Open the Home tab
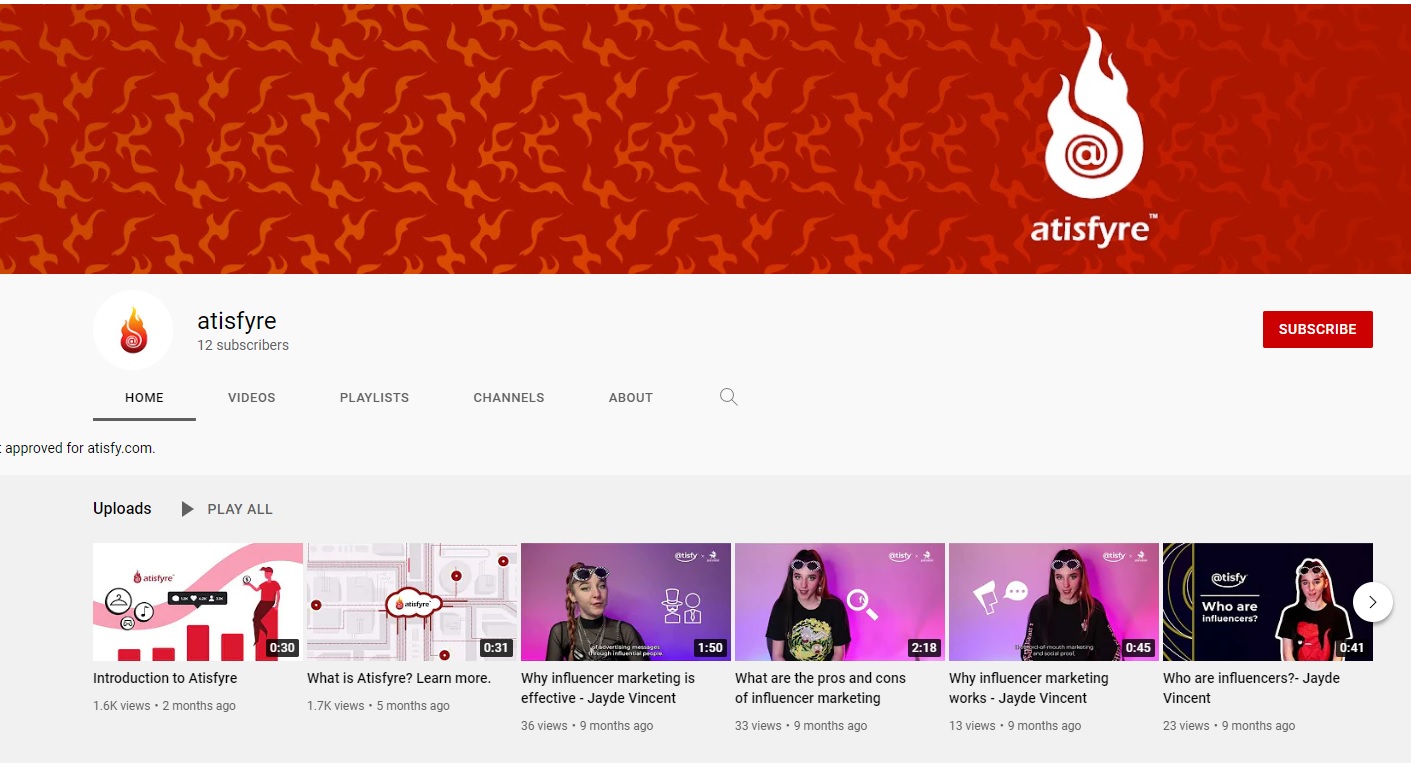 (x=144, y=397)
